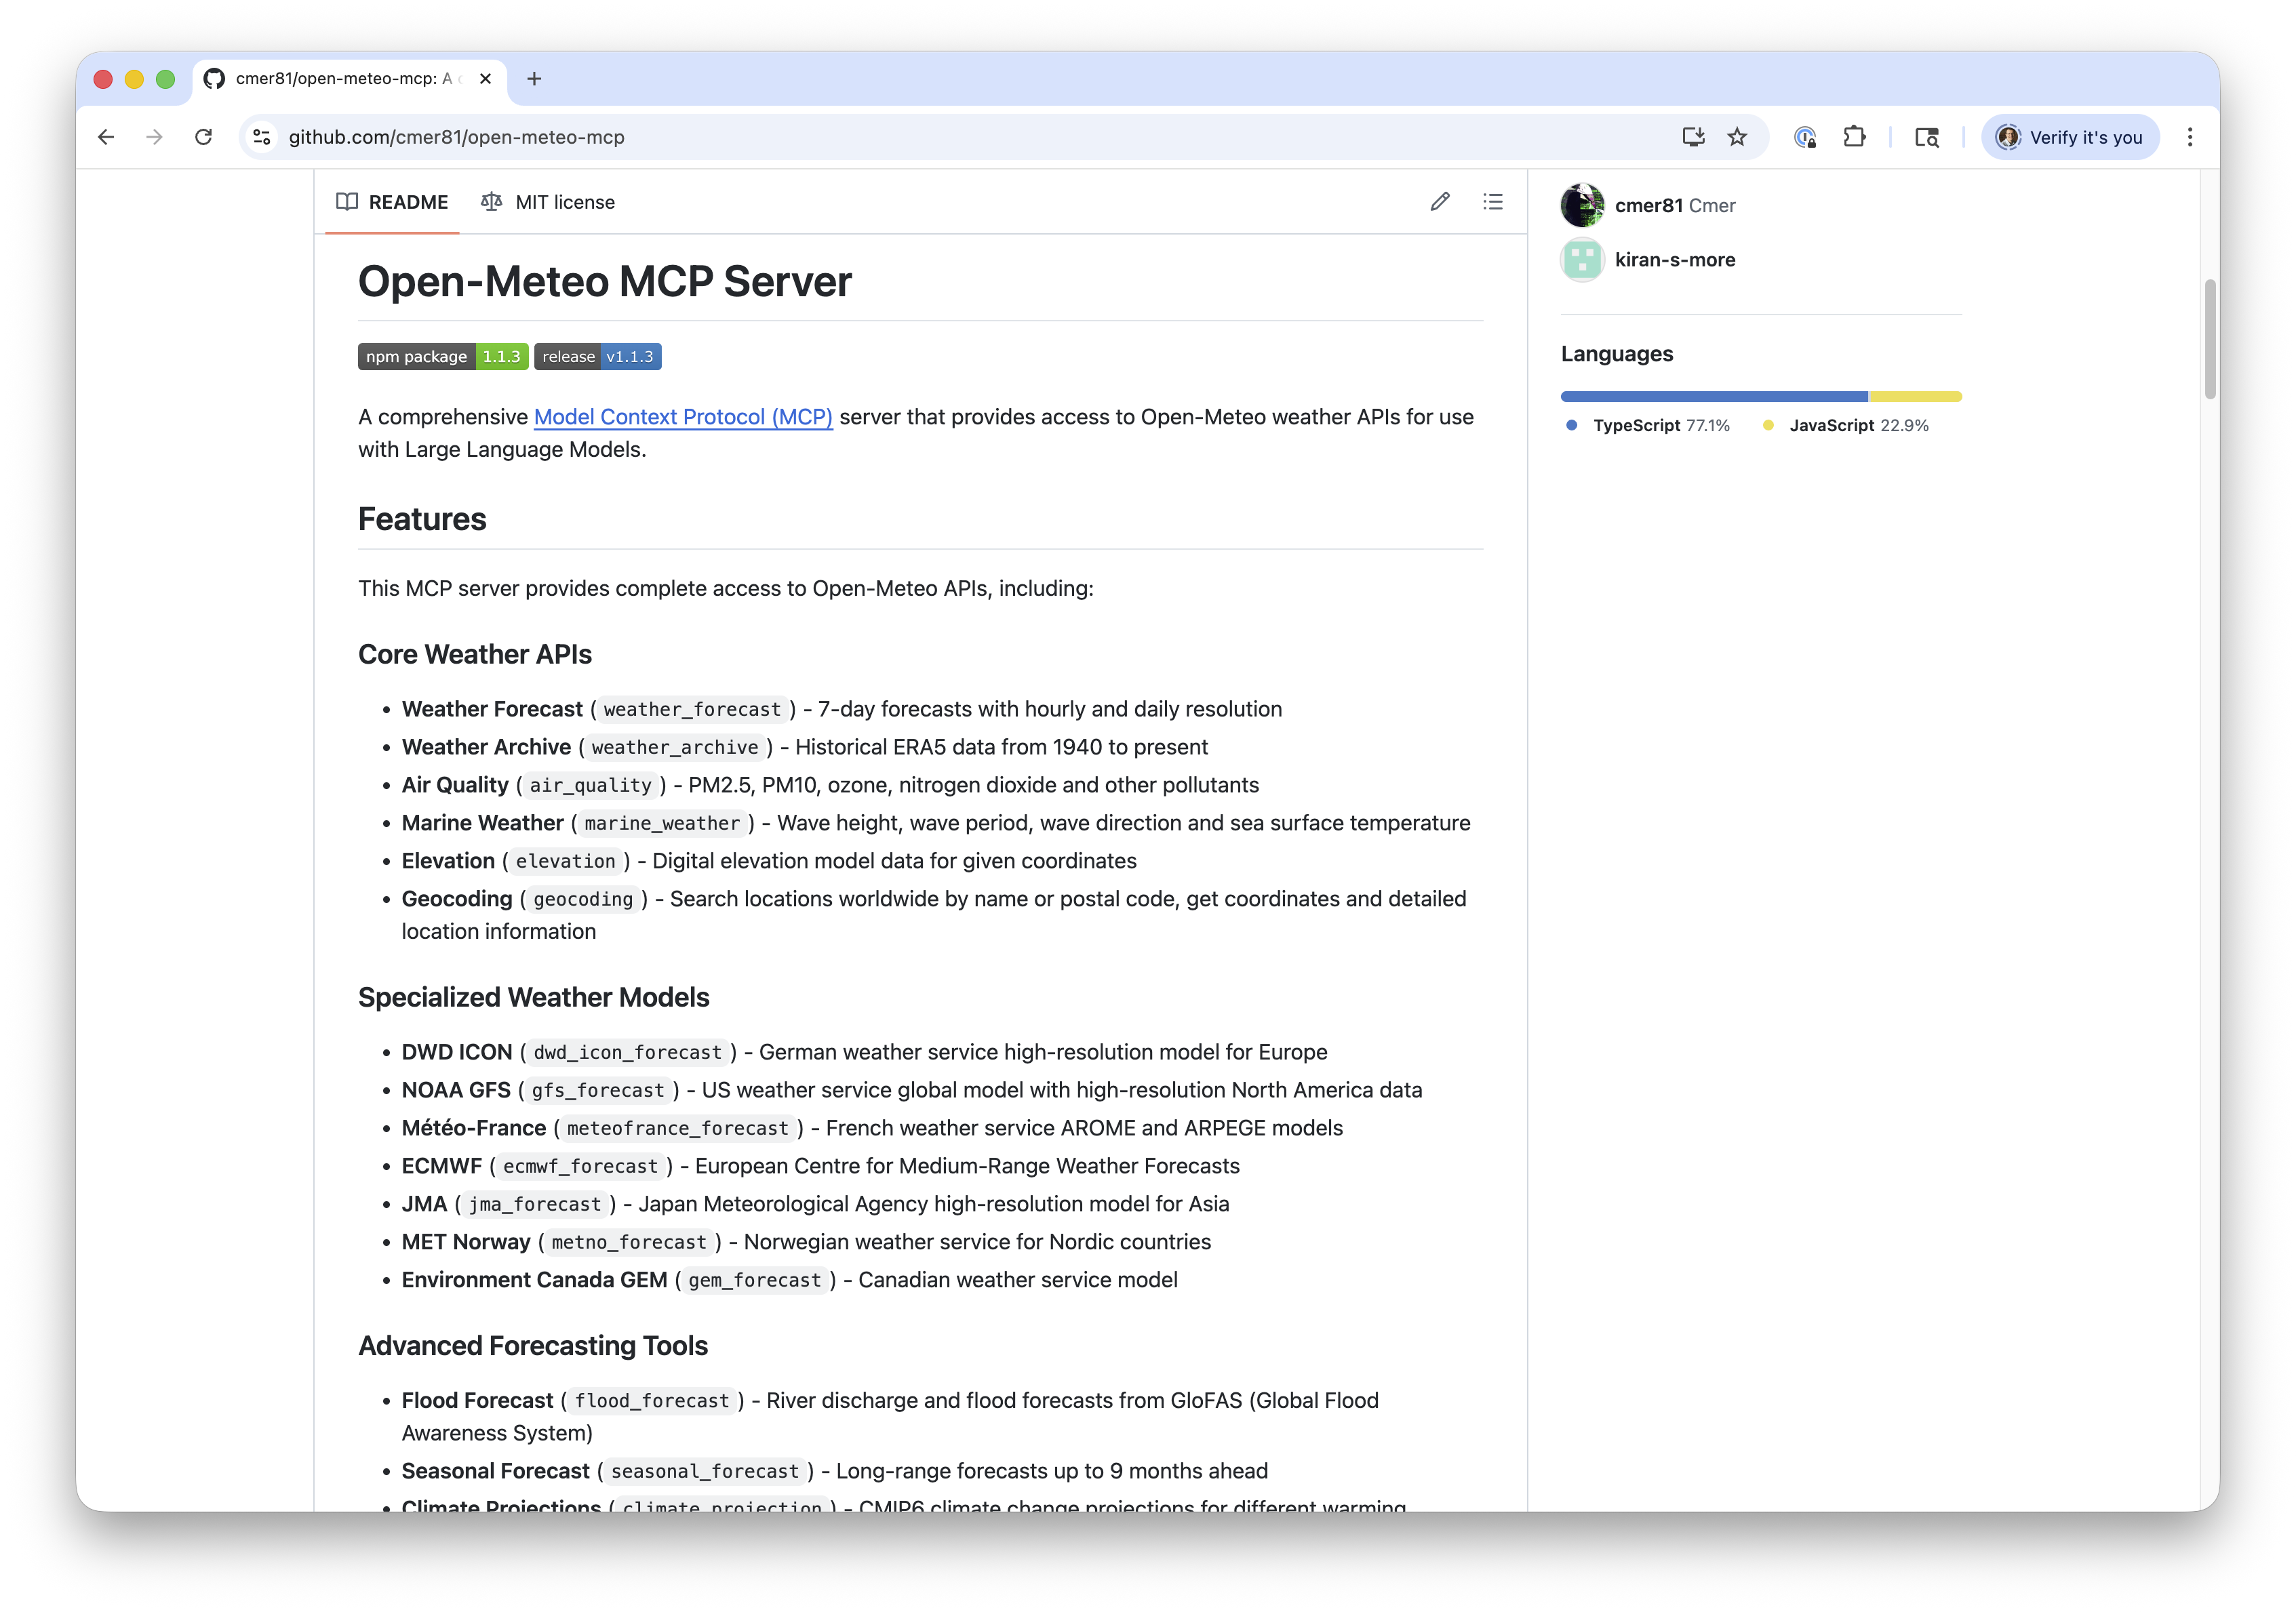Click the release v1.1.3 badge
Image resolution: width=2296 pixels, height=1612 pixels.
click(597, 357)
